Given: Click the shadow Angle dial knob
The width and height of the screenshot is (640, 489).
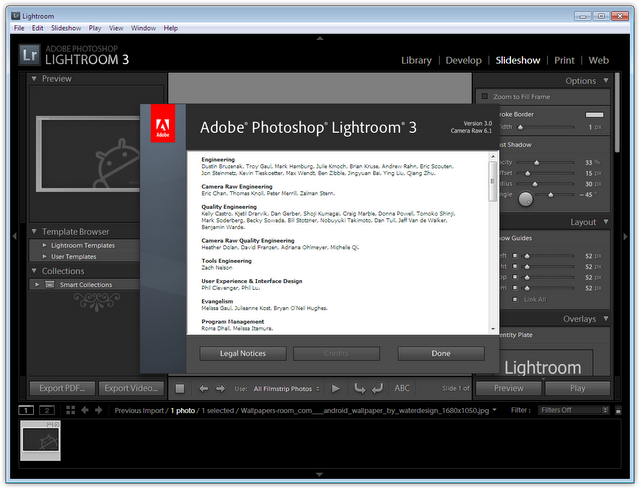Looking at the screenshot, I should [526, 199].
